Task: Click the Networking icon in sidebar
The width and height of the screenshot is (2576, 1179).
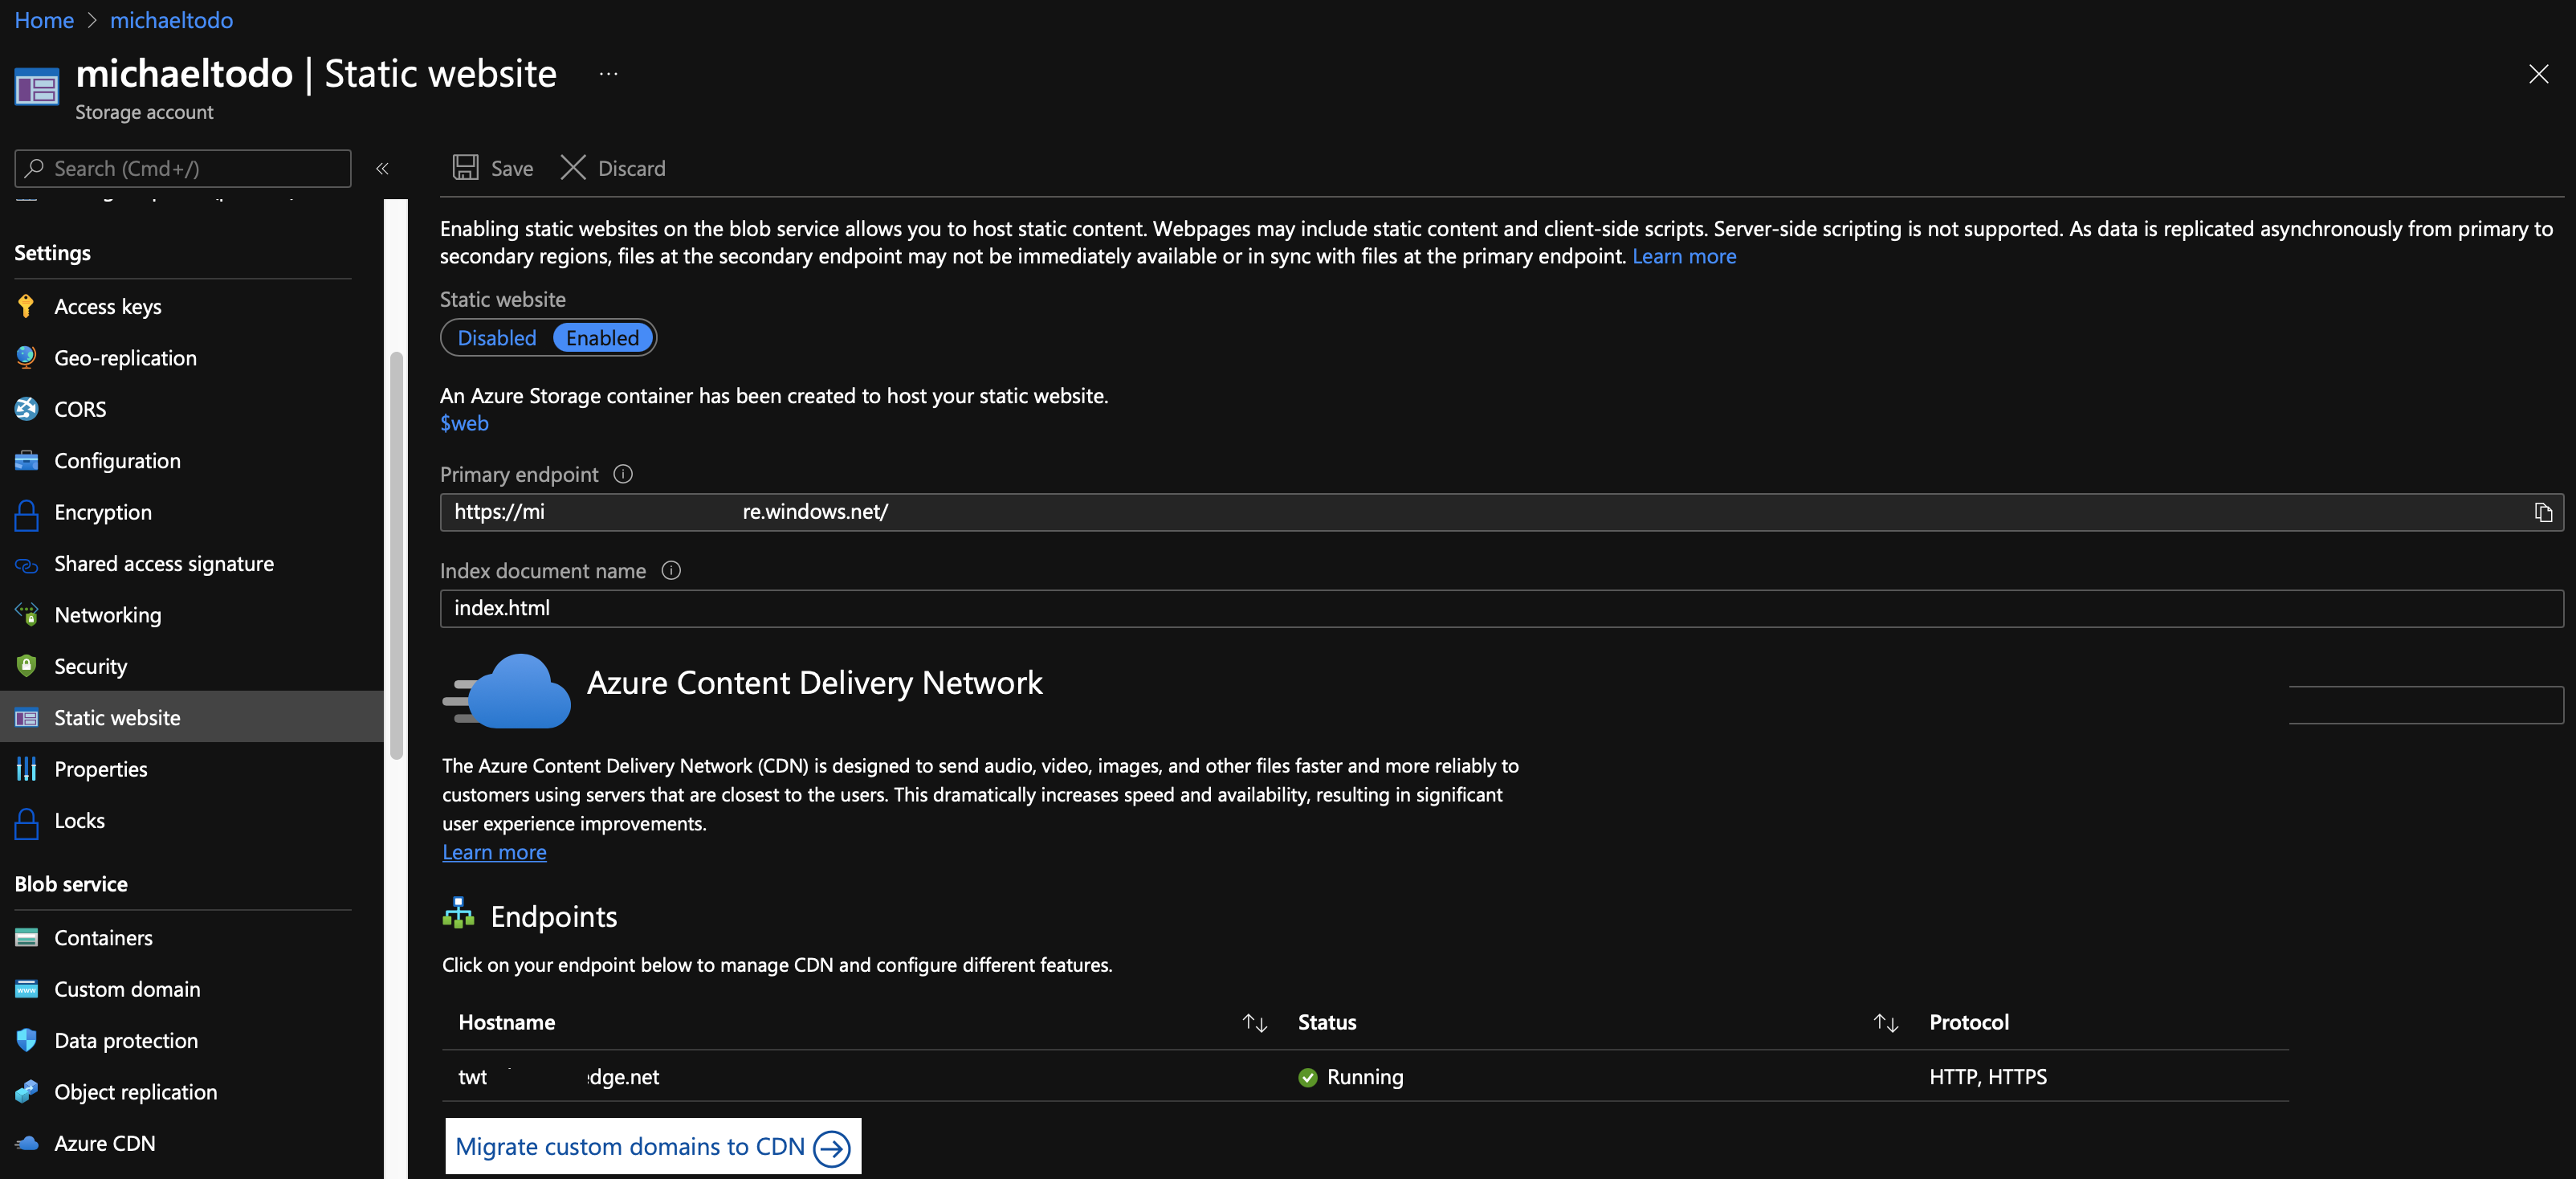Action: tap(28, 614)
